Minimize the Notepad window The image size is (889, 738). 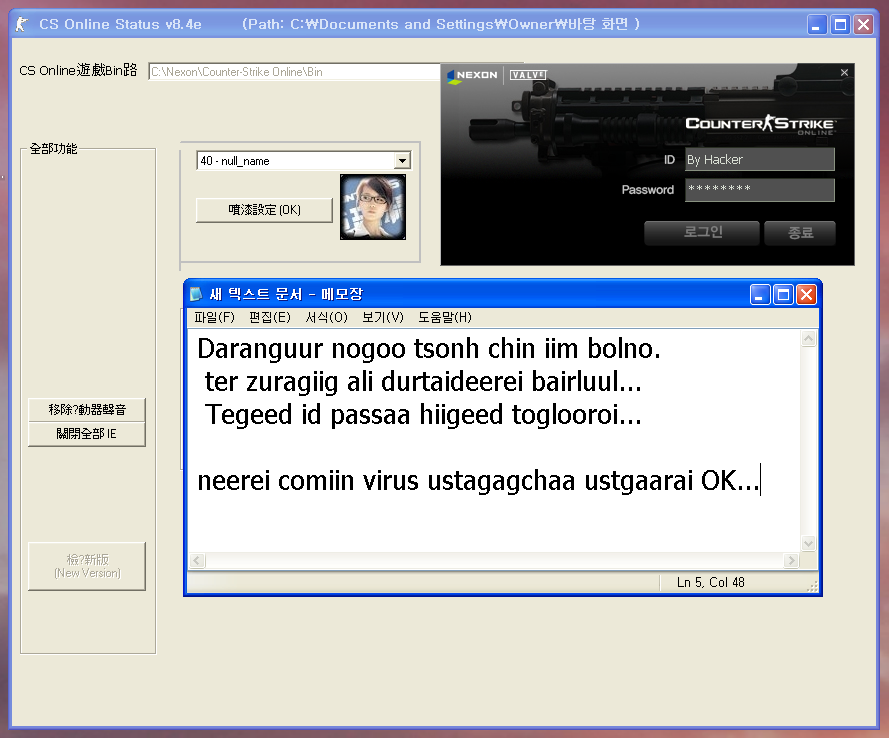(x=760, y=295)
